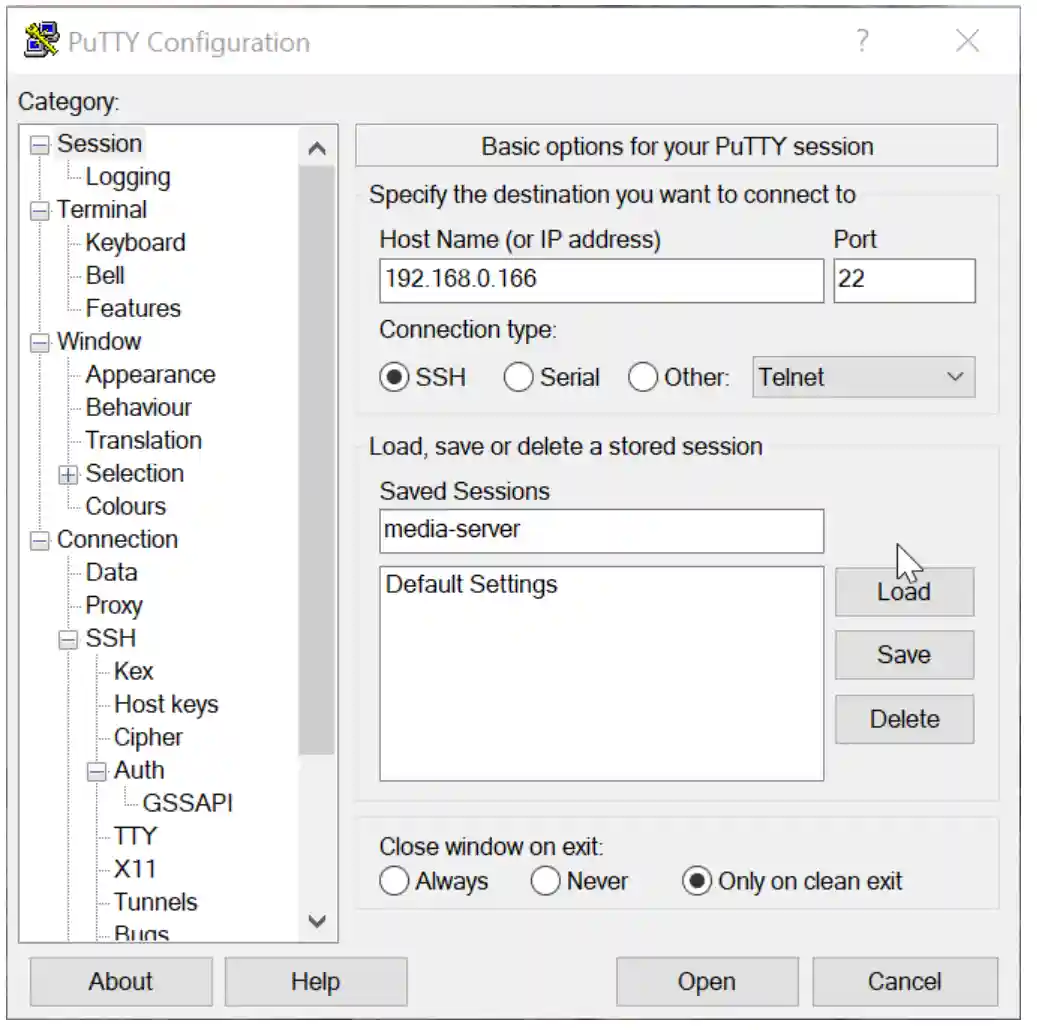Viewport: 1037px width, 1030px height.
Task: Save the media-server session
Action: point(903,654)
